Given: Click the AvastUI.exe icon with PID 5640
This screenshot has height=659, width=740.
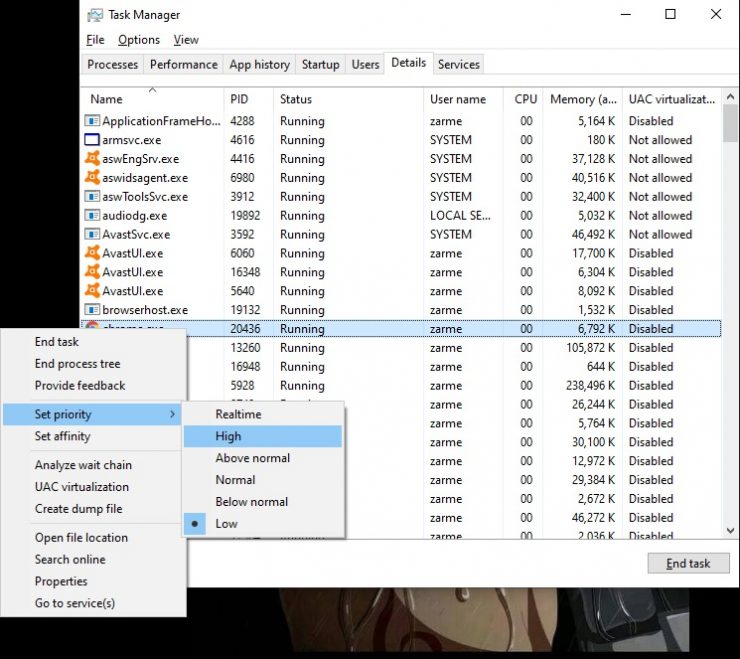Looking at the screenshot, I should click(92, 291).
